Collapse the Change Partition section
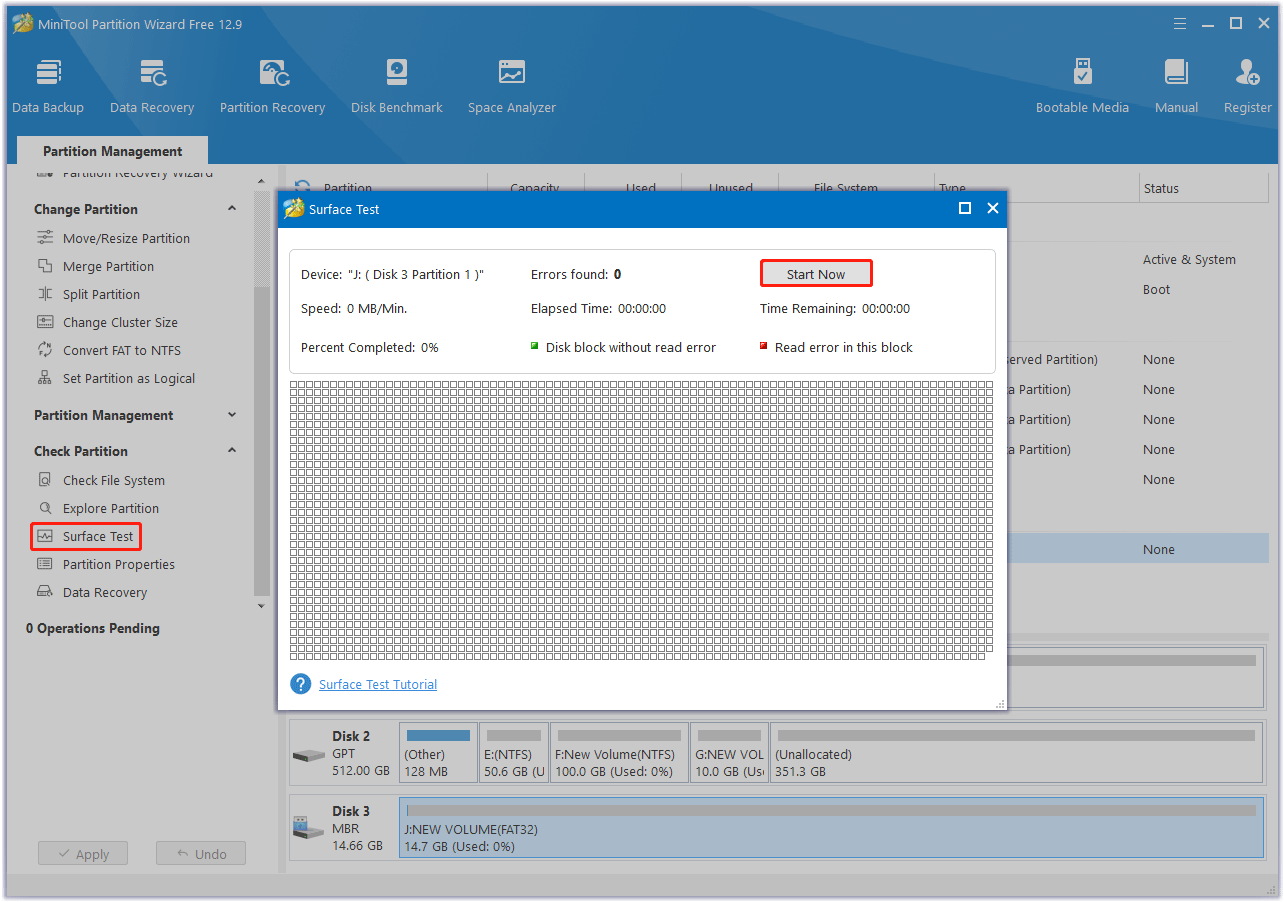Screen dimensions: 1284x902 (x=232, y=208)
